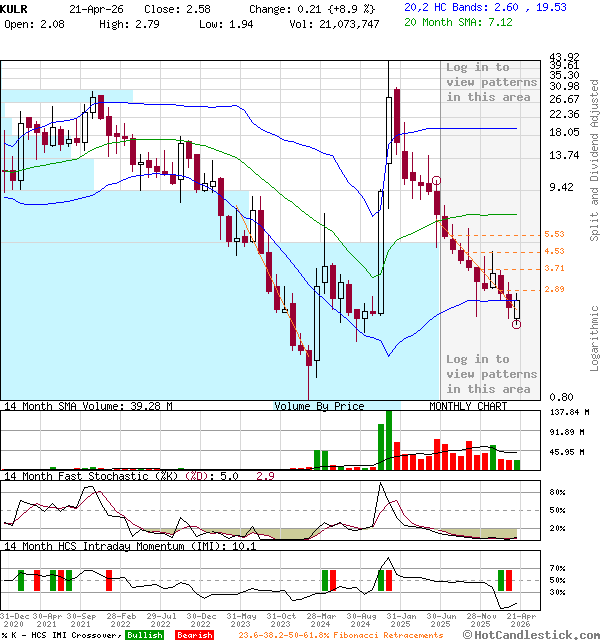Click the upper 'Log in to view patterns' notice
The height and width of the screenshot is (640, 600).
click(491, 82)
